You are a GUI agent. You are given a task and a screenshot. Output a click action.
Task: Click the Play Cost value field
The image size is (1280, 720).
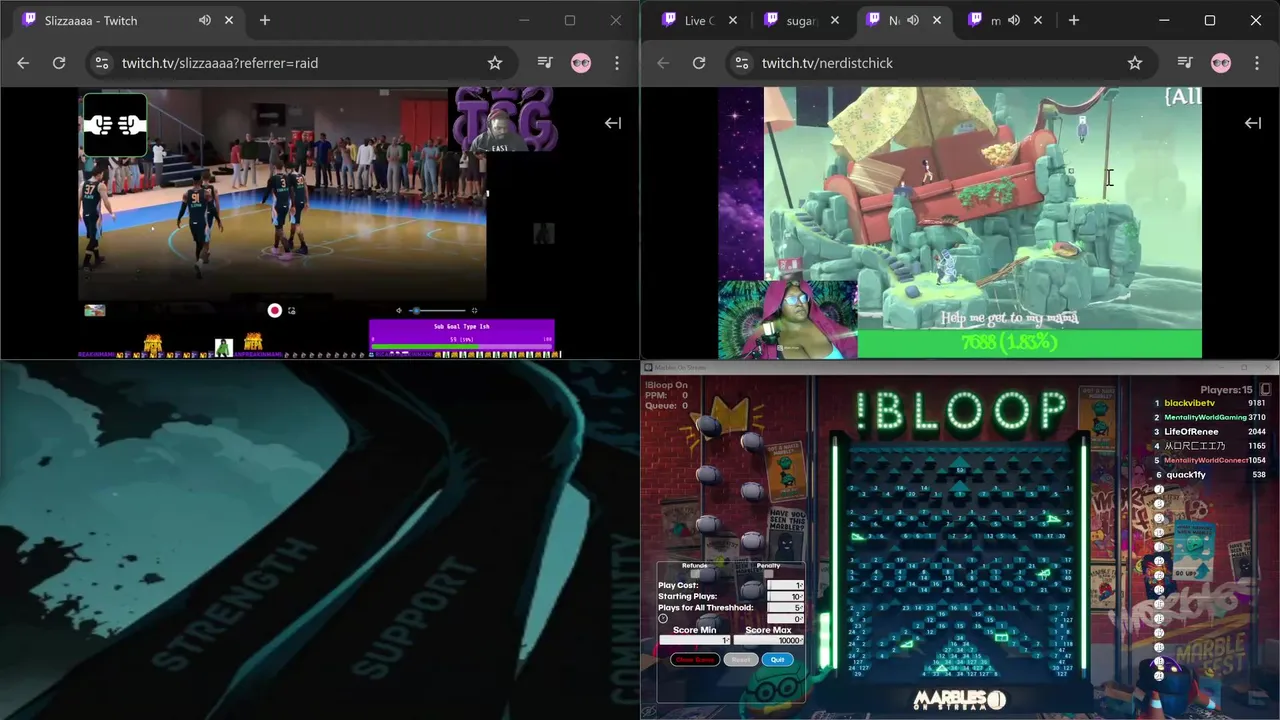point(785,585)
